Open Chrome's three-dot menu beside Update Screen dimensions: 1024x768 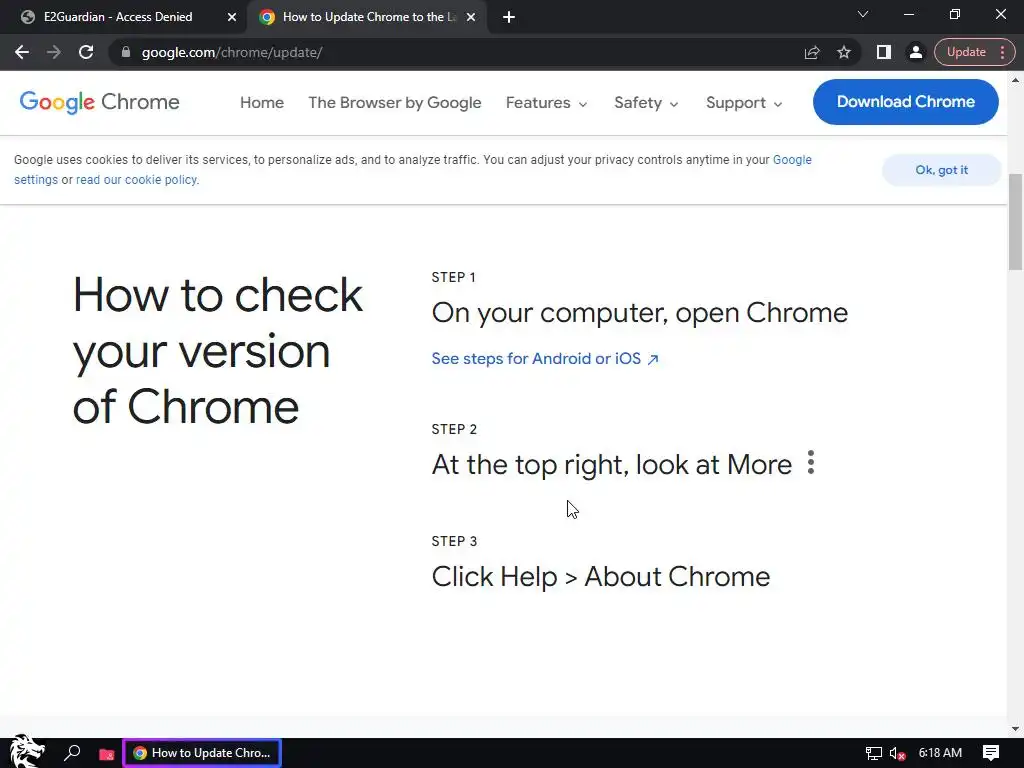click(x=1002, y=52)
